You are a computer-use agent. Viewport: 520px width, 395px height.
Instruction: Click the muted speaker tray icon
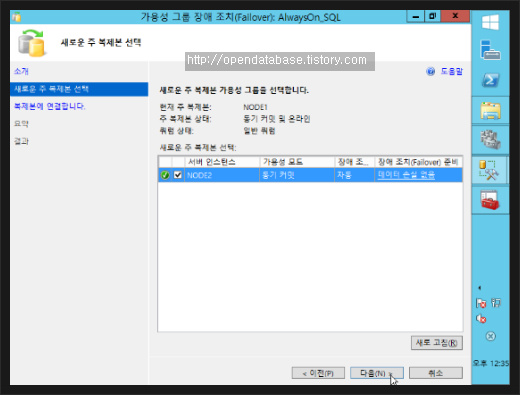481,319
